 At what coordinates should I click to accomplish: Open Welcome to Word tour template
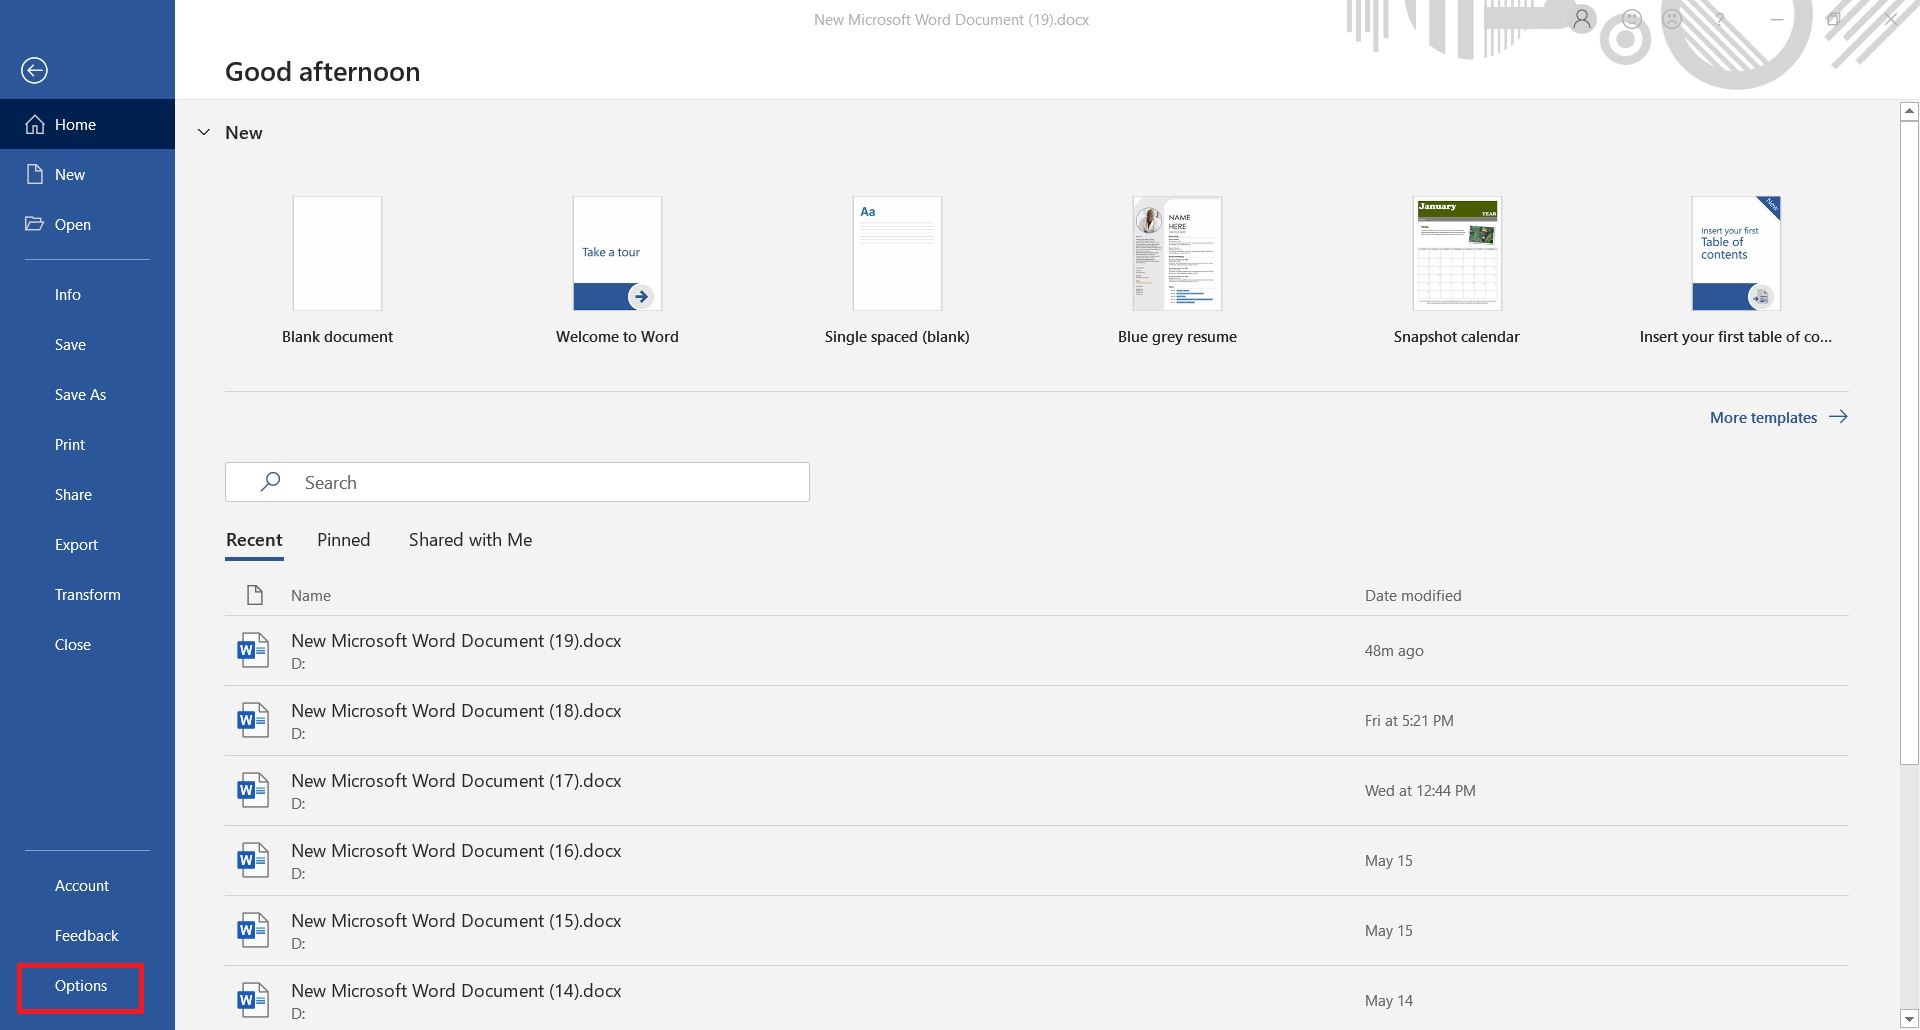[617, 270]
